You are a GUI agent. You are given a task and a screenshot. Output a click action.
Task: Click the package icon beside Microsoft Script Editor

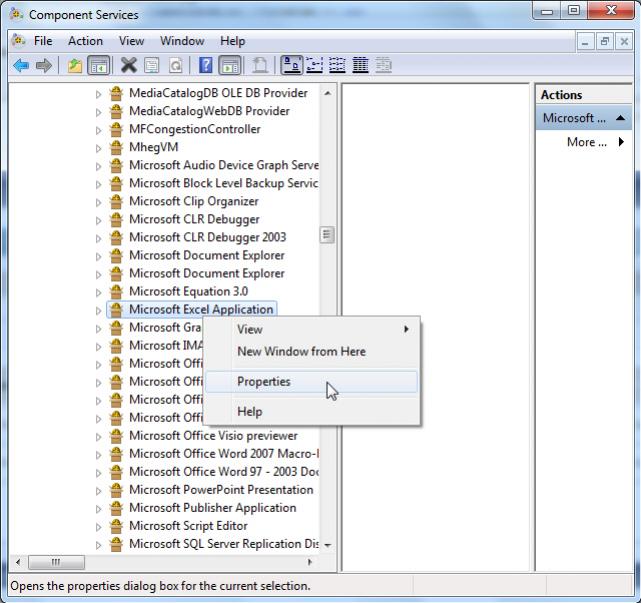point(116,526)
